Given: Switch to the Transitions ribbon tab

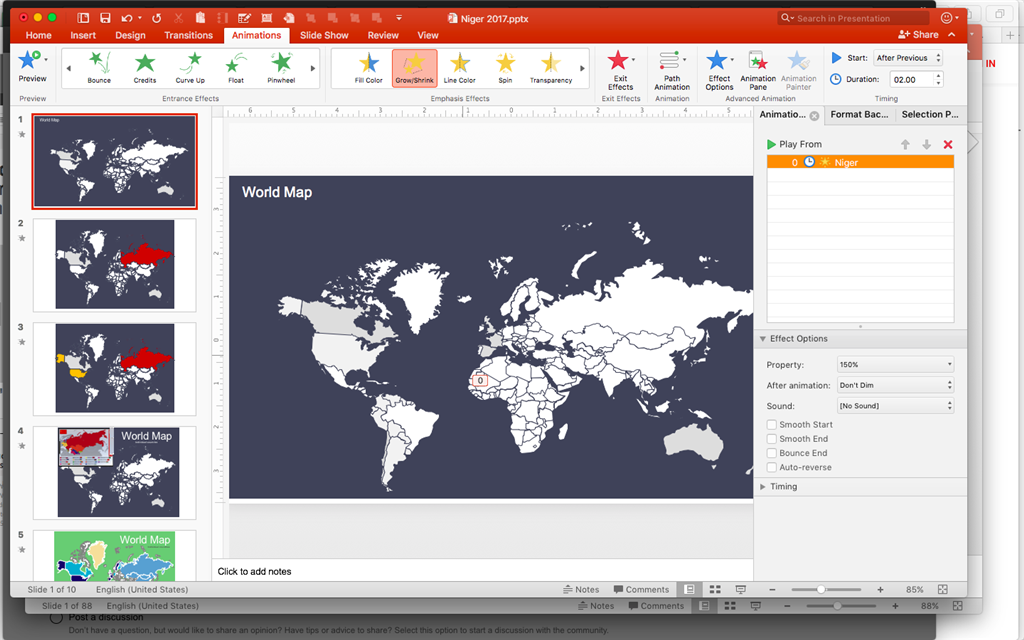Looking at the screenshot, I should pos(188,35).
